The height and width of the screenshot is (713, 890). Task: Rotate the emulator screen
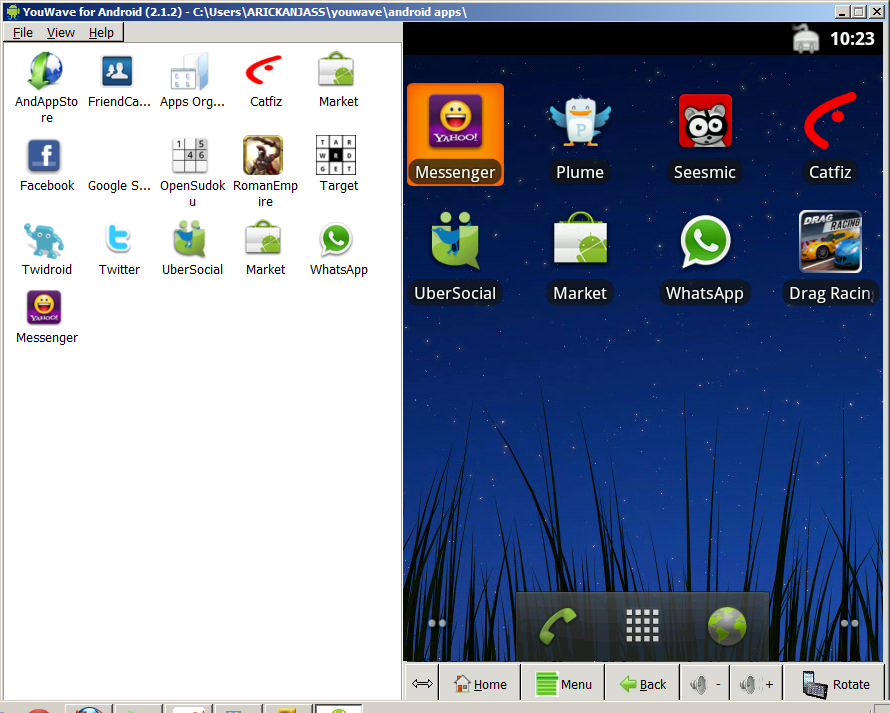click(x=835, y=684)
